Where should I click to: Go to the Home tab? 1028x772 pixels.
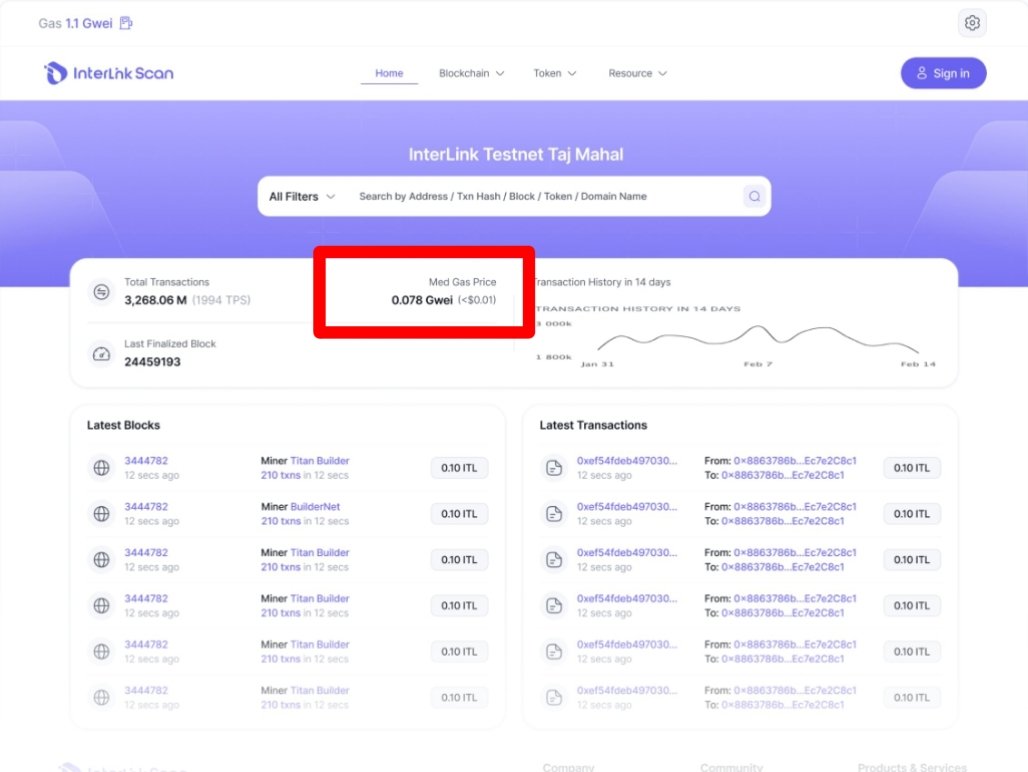[389, 73]
